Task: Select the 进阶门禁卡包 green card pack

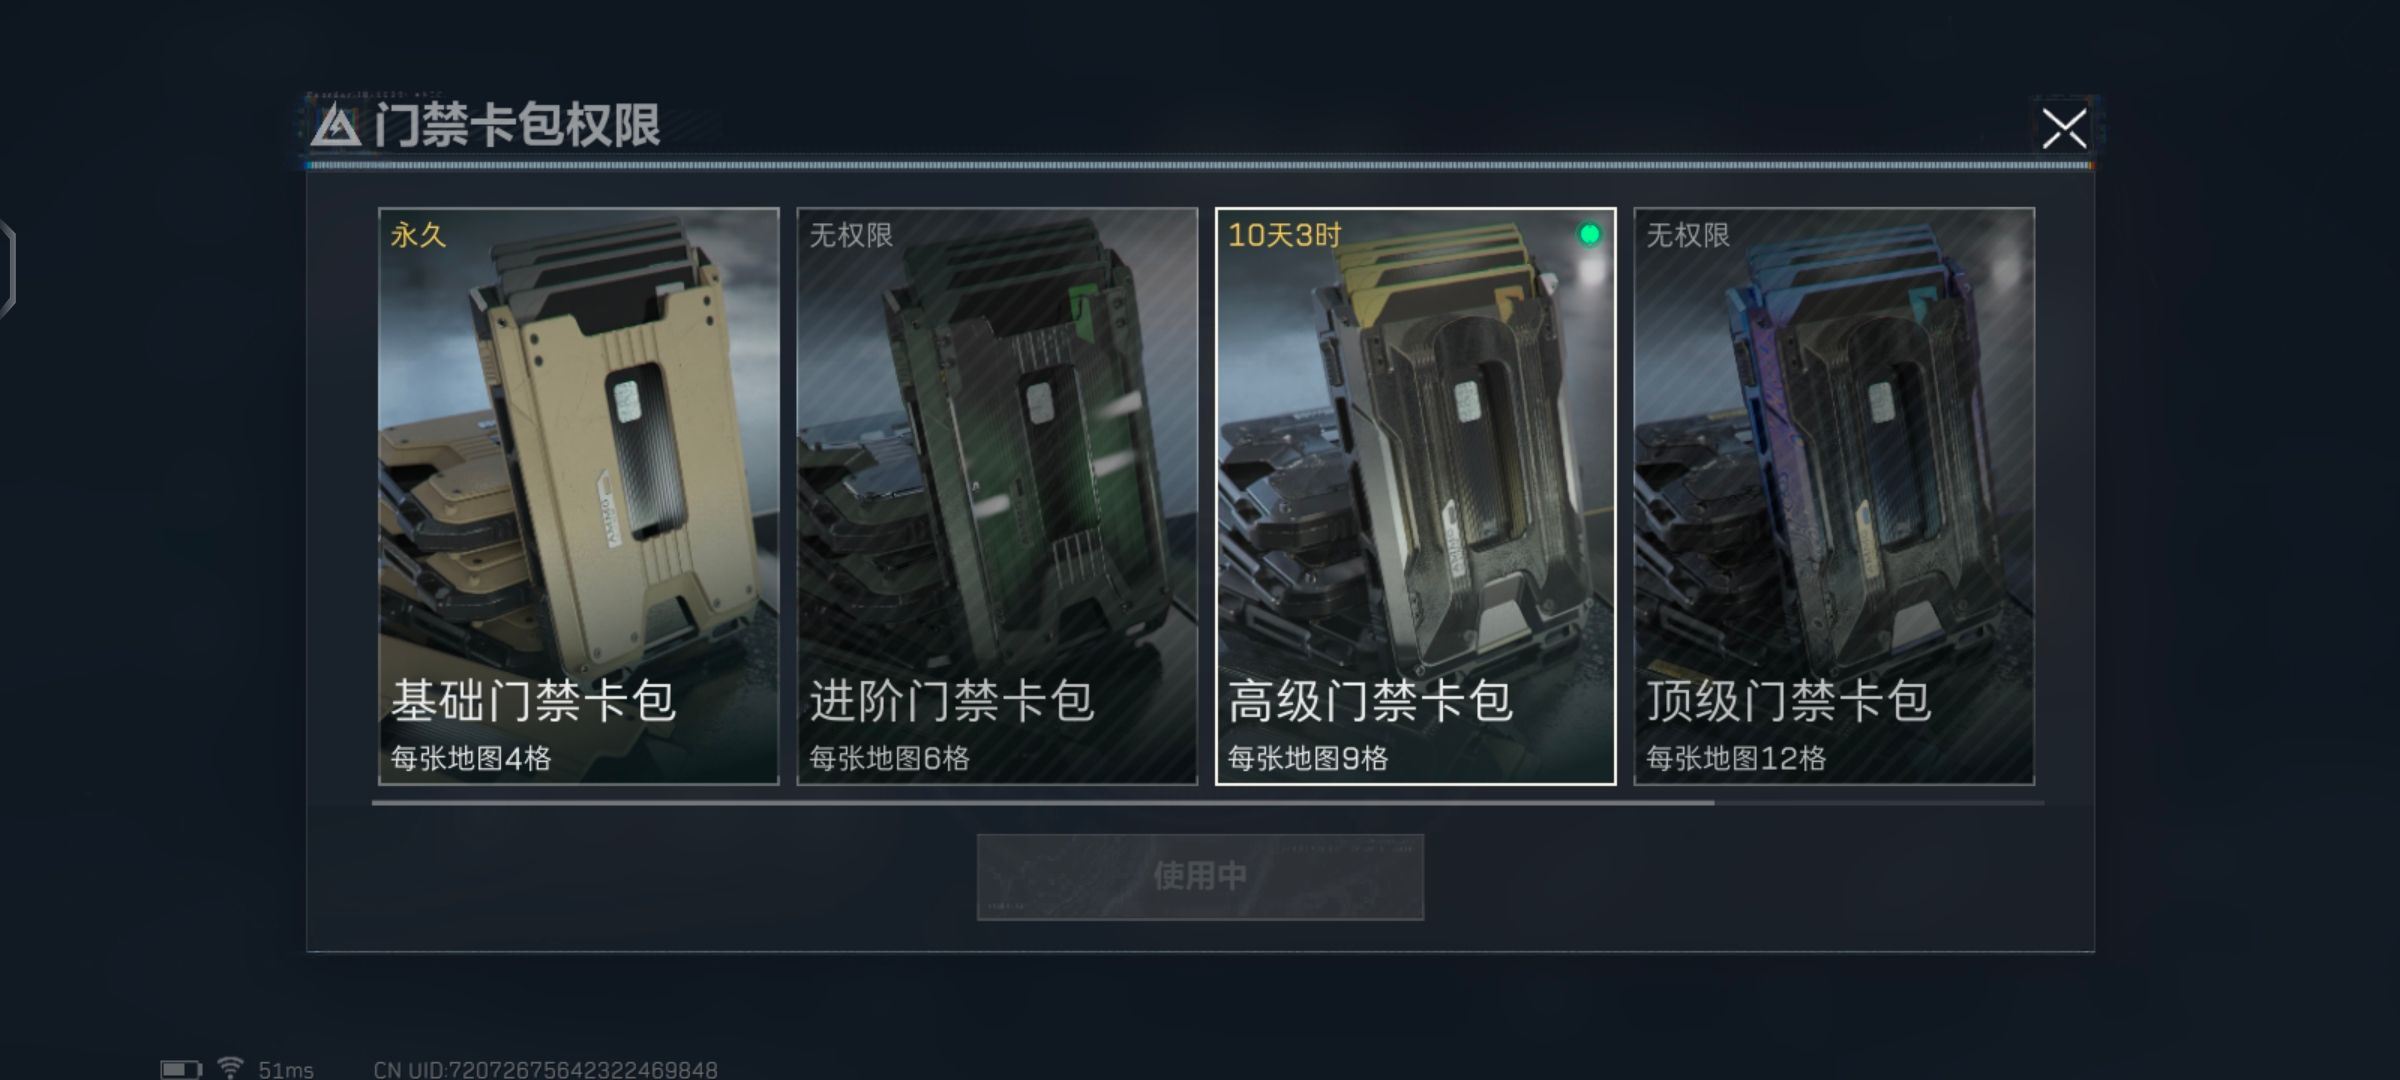Action: (x=997, y=496)
